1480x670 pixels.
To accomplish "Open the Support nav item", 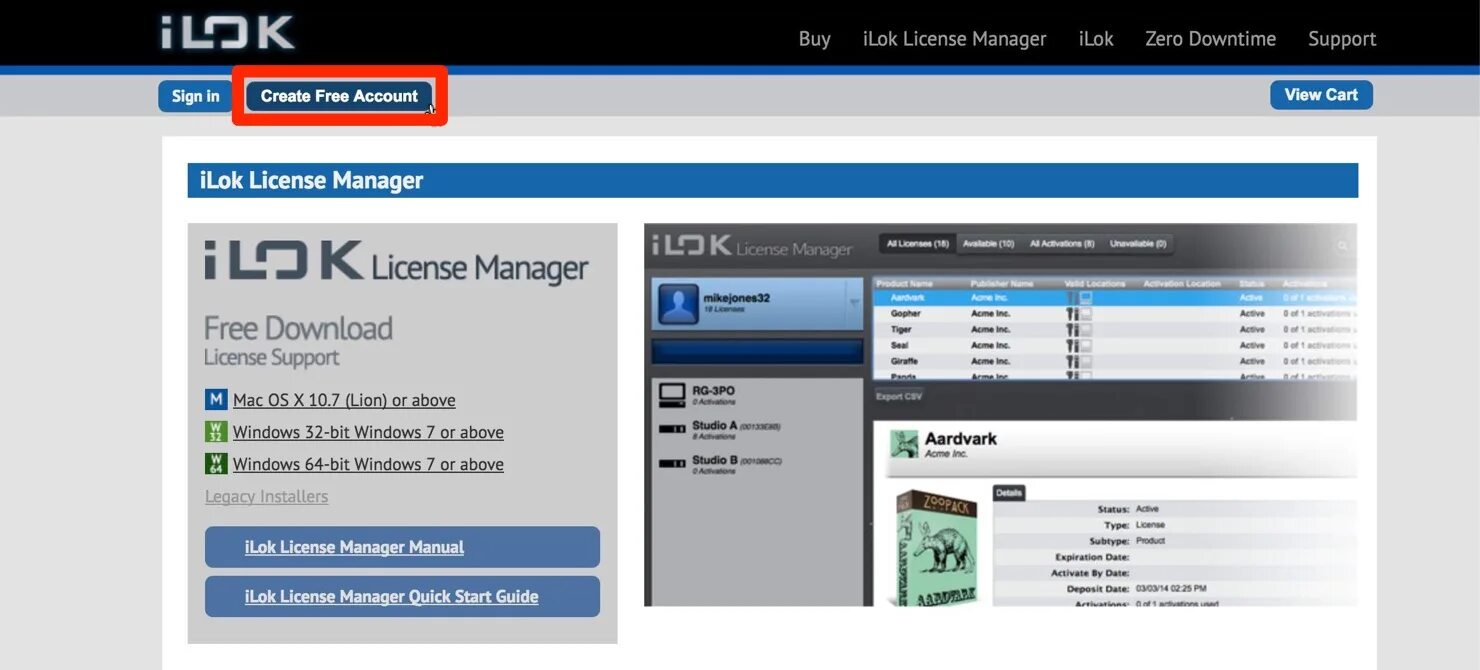I will 1342,39.
